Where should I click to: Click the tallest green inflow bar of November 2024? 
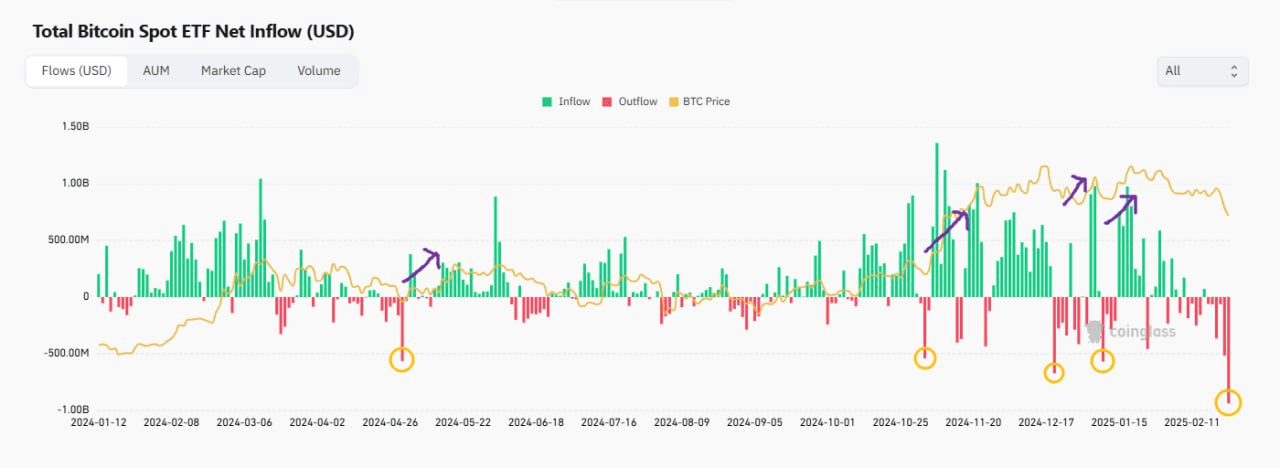[937, 220]
